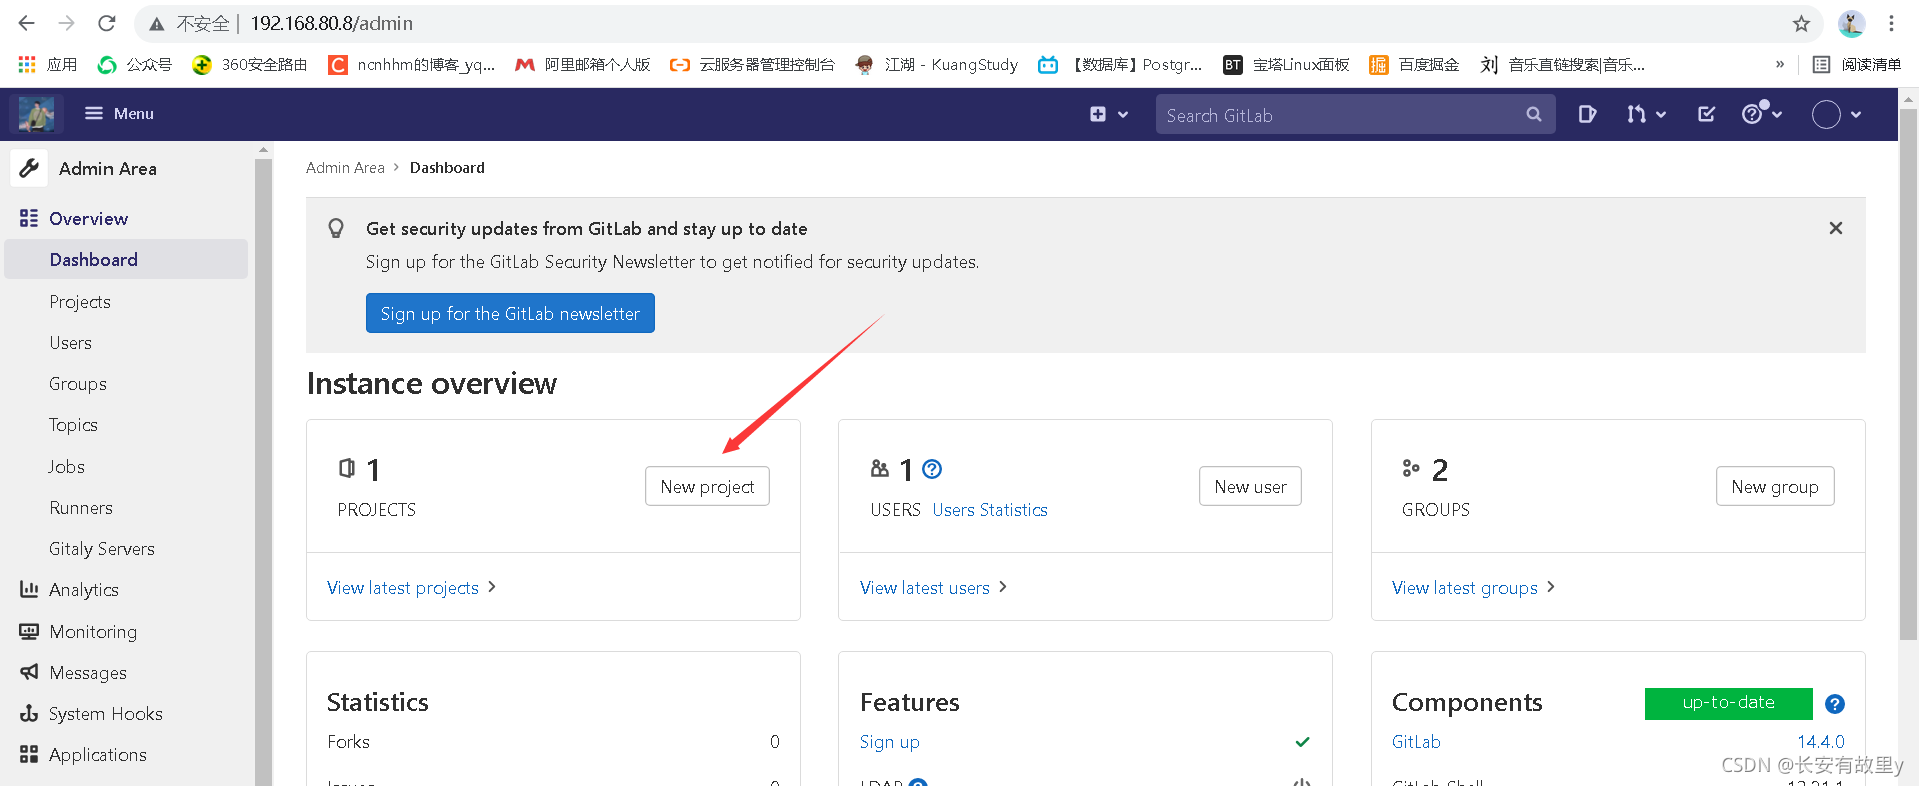Open the Help question mark dropdown
This screenshot has height=786, width=1919.
1762,114
